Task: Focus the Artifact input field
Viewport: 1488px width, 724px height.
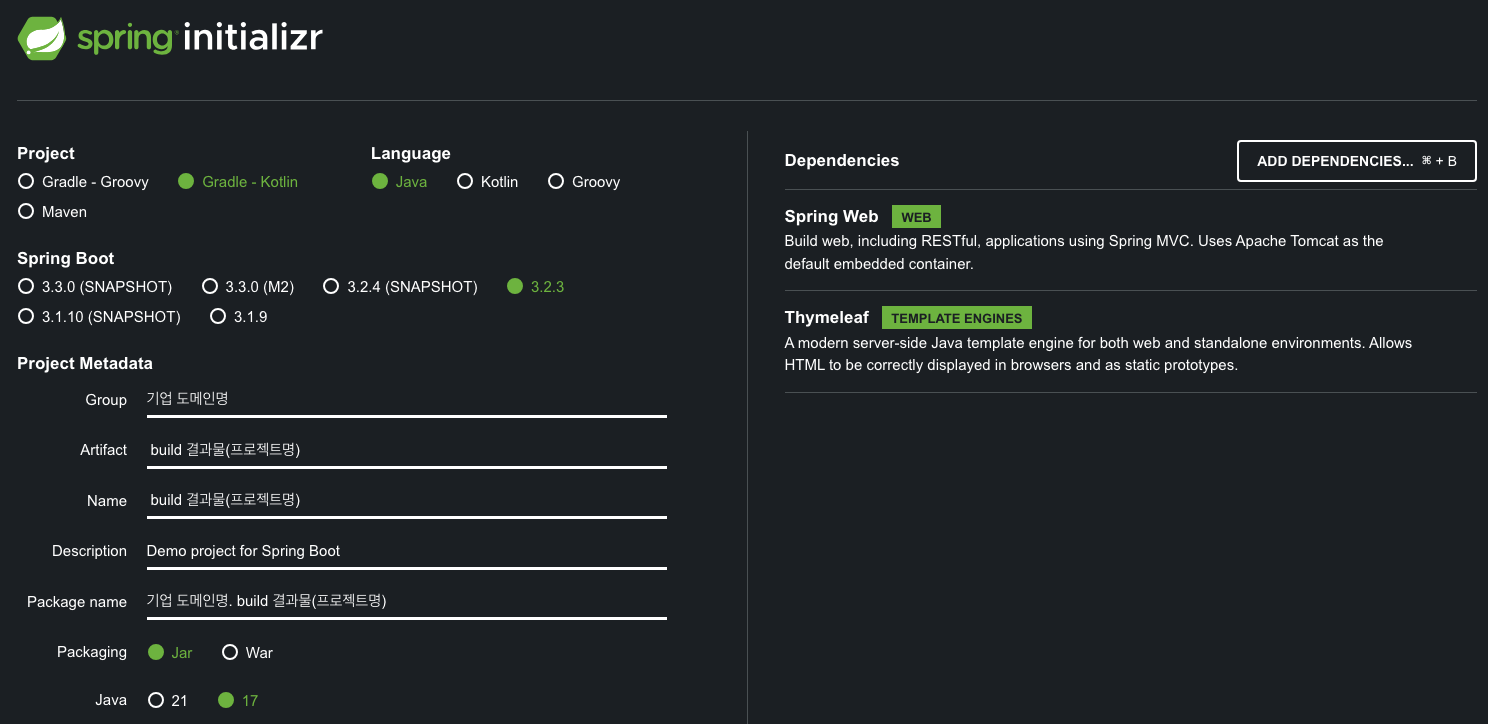Action: (406, 450)
